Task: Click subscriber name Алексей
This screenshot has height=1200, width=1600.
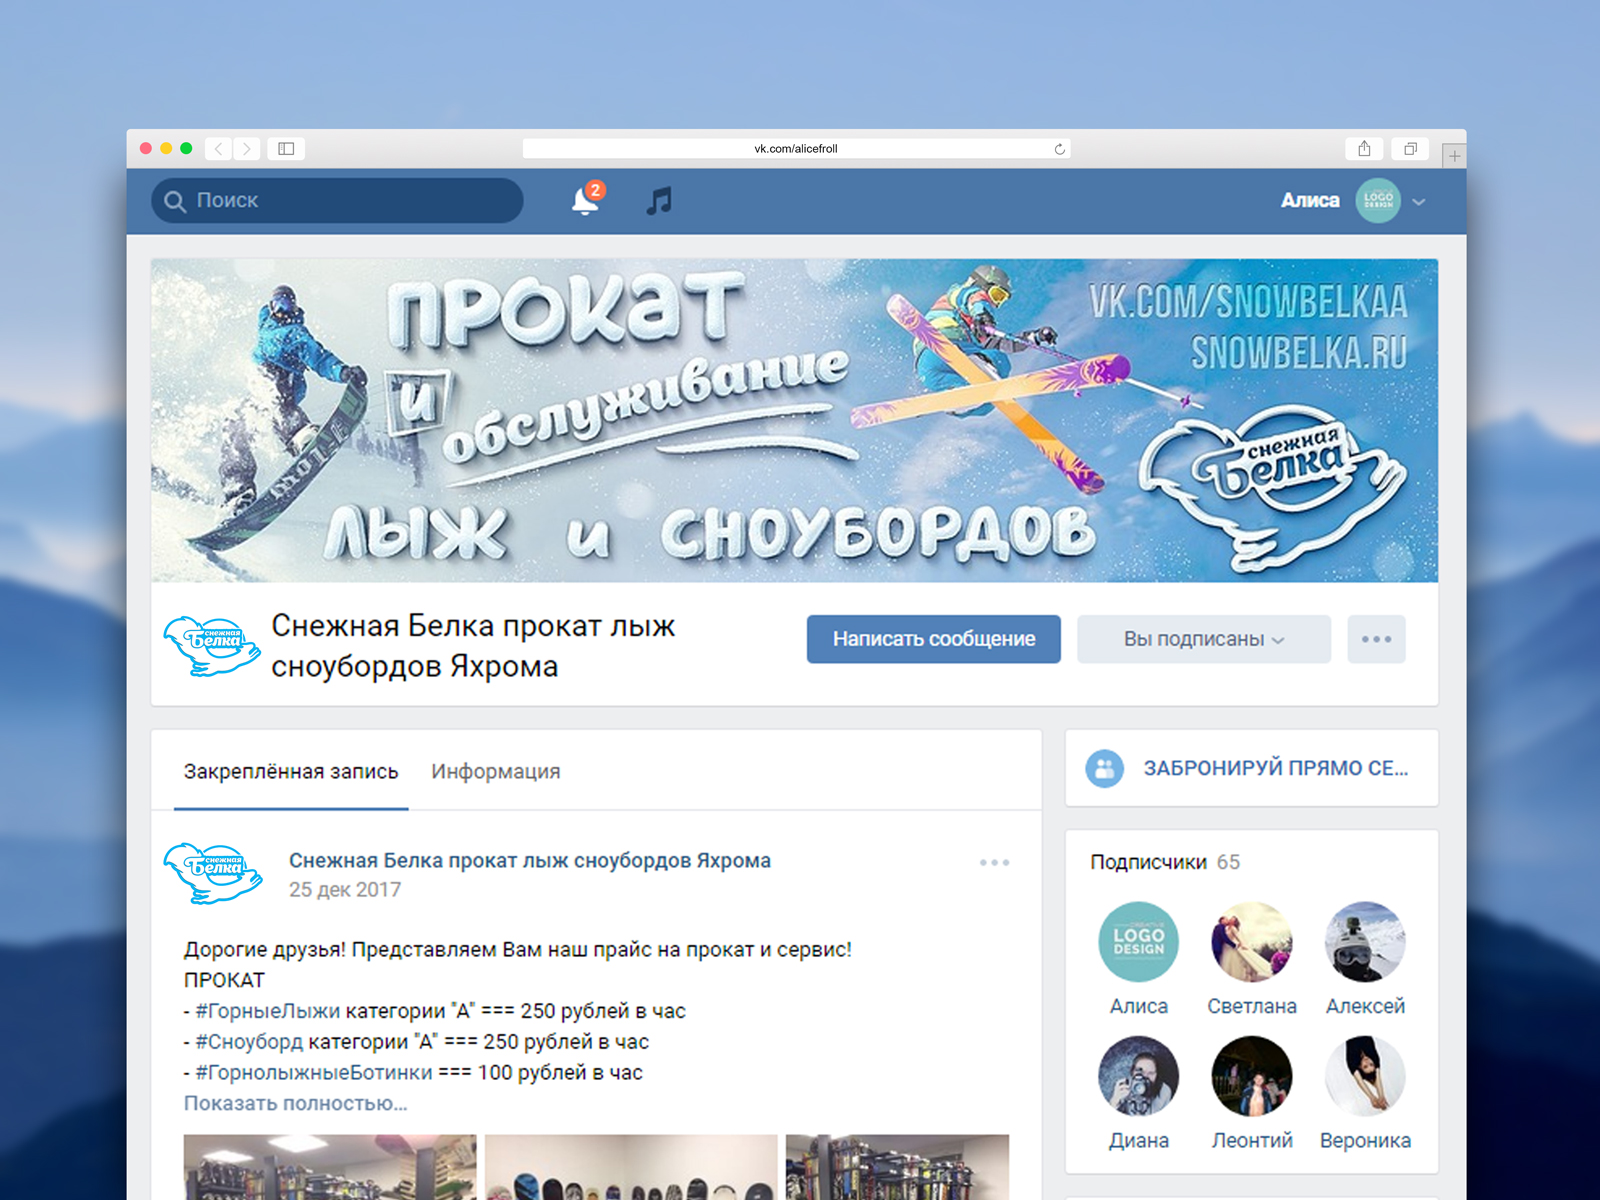Action: [1365, 1006]
